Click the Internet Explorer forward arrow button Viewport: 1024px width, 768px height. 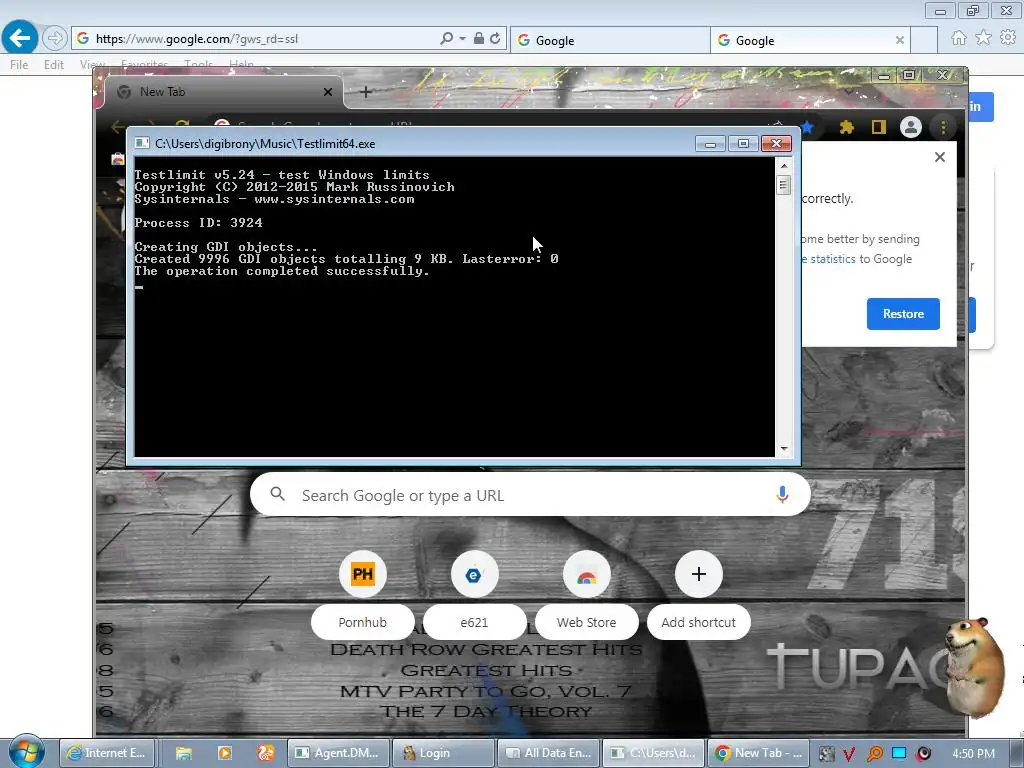pos(55,39)
